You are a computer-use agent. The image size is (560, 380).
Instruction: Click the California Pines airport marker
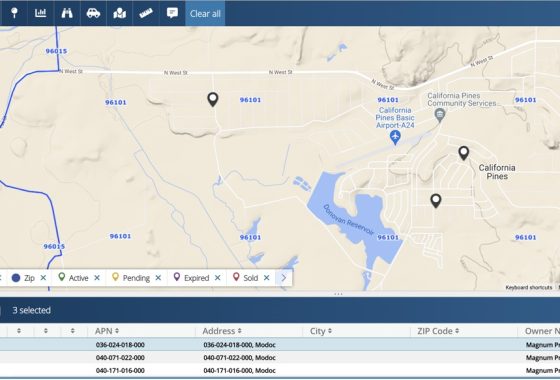coord(395,137)
